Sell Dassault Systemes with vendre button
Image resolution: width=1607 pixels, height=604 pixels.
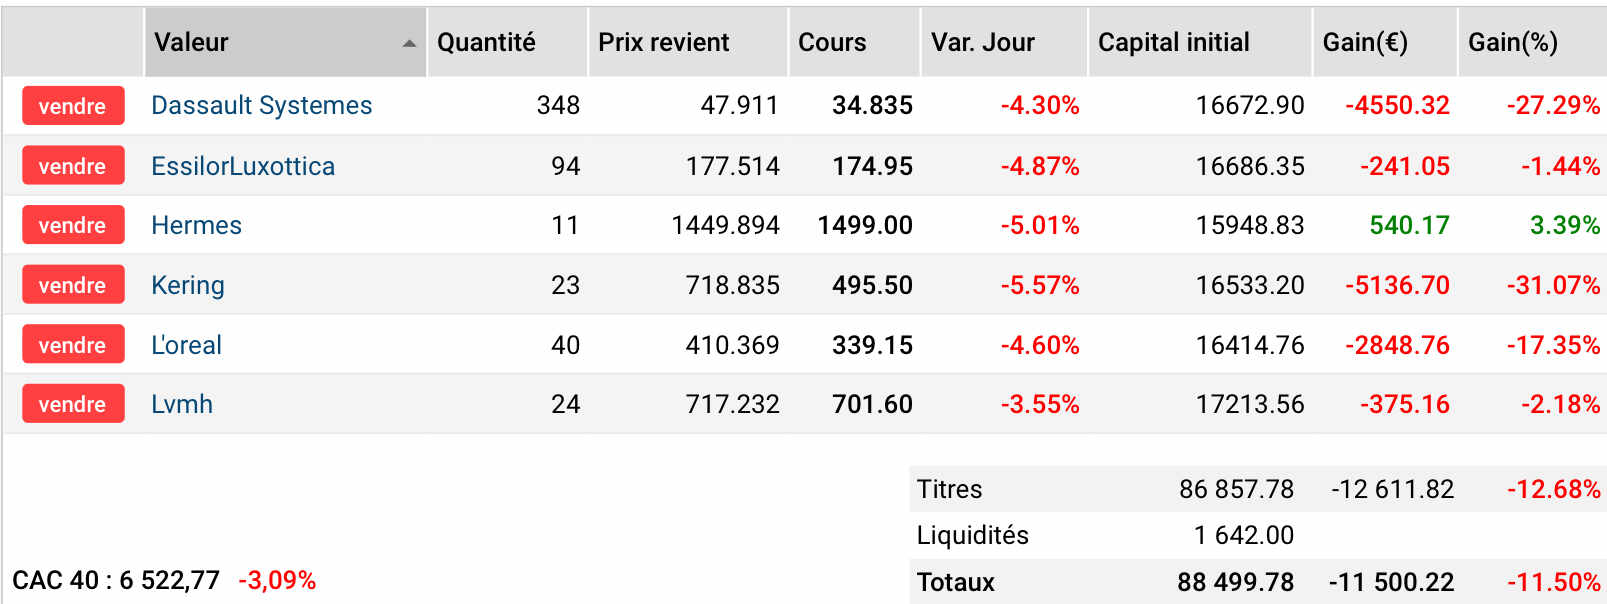tap(73, 106)
